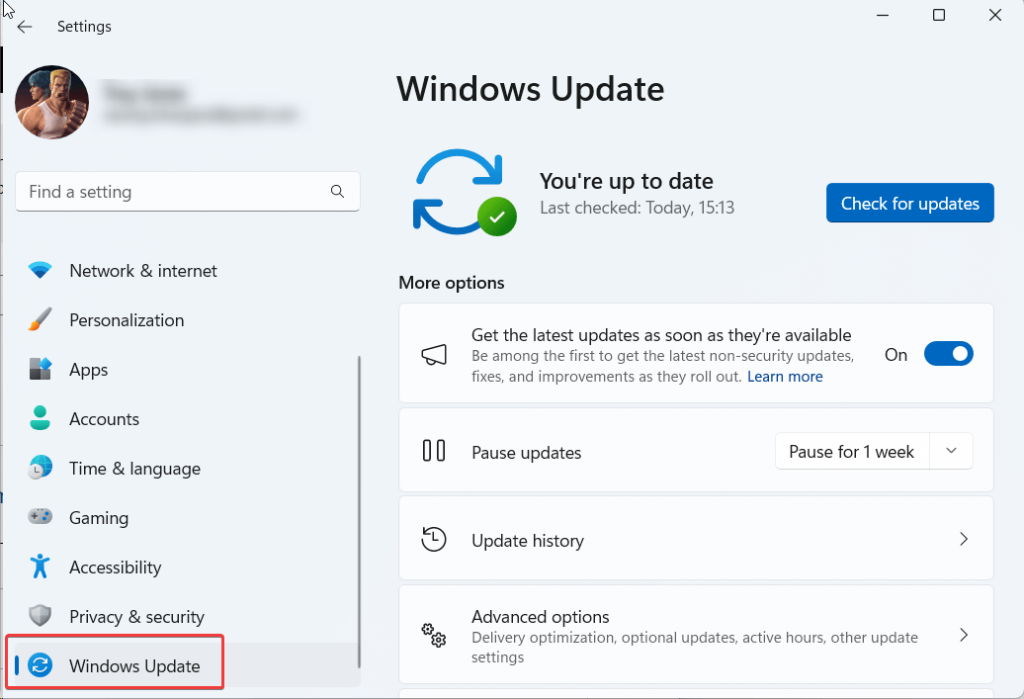
Task: Open Update history chevron
Action: click(x=963, y=540)
